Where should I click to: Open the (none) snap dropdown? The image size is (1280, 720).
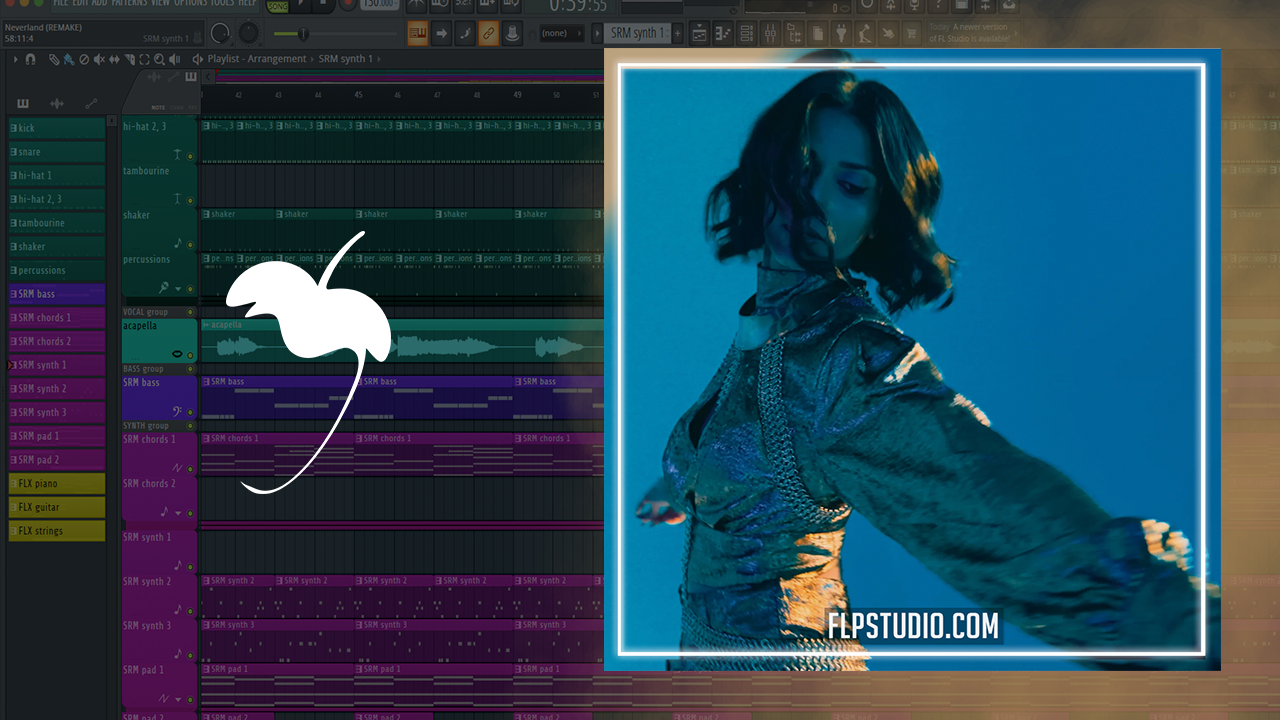562,33
